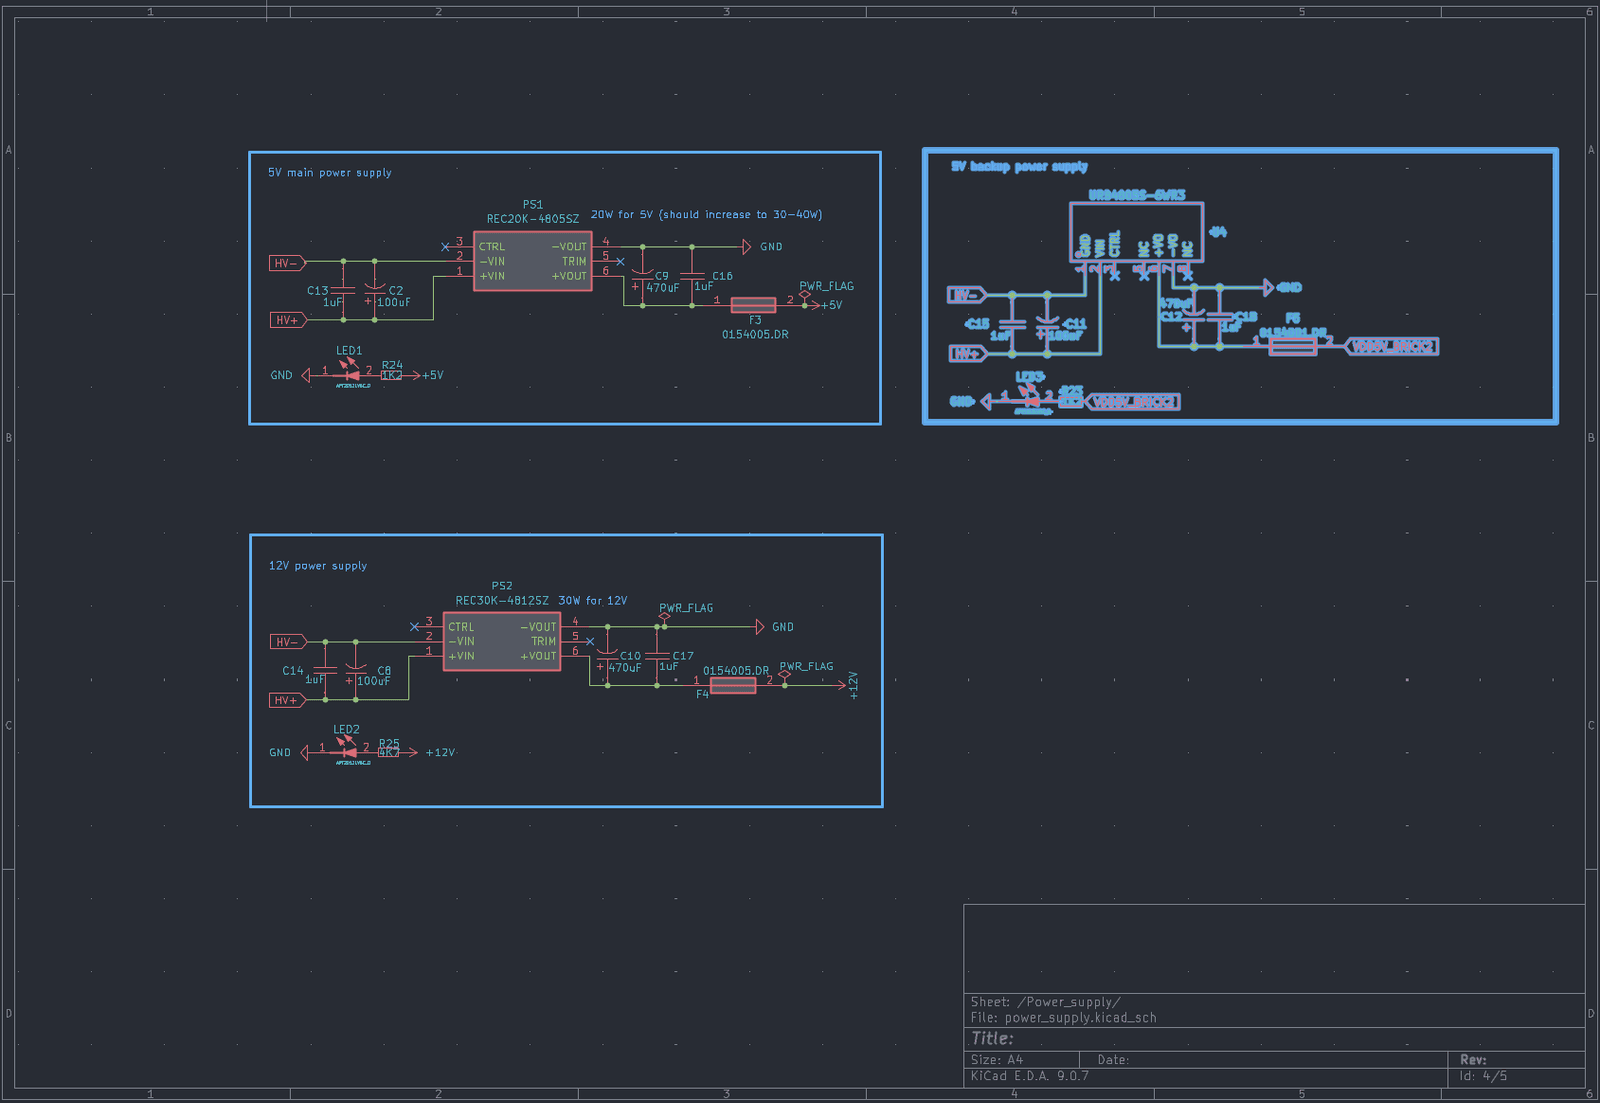
Task: Click the HV+ label in backup supply
Action: click(967, 353)
